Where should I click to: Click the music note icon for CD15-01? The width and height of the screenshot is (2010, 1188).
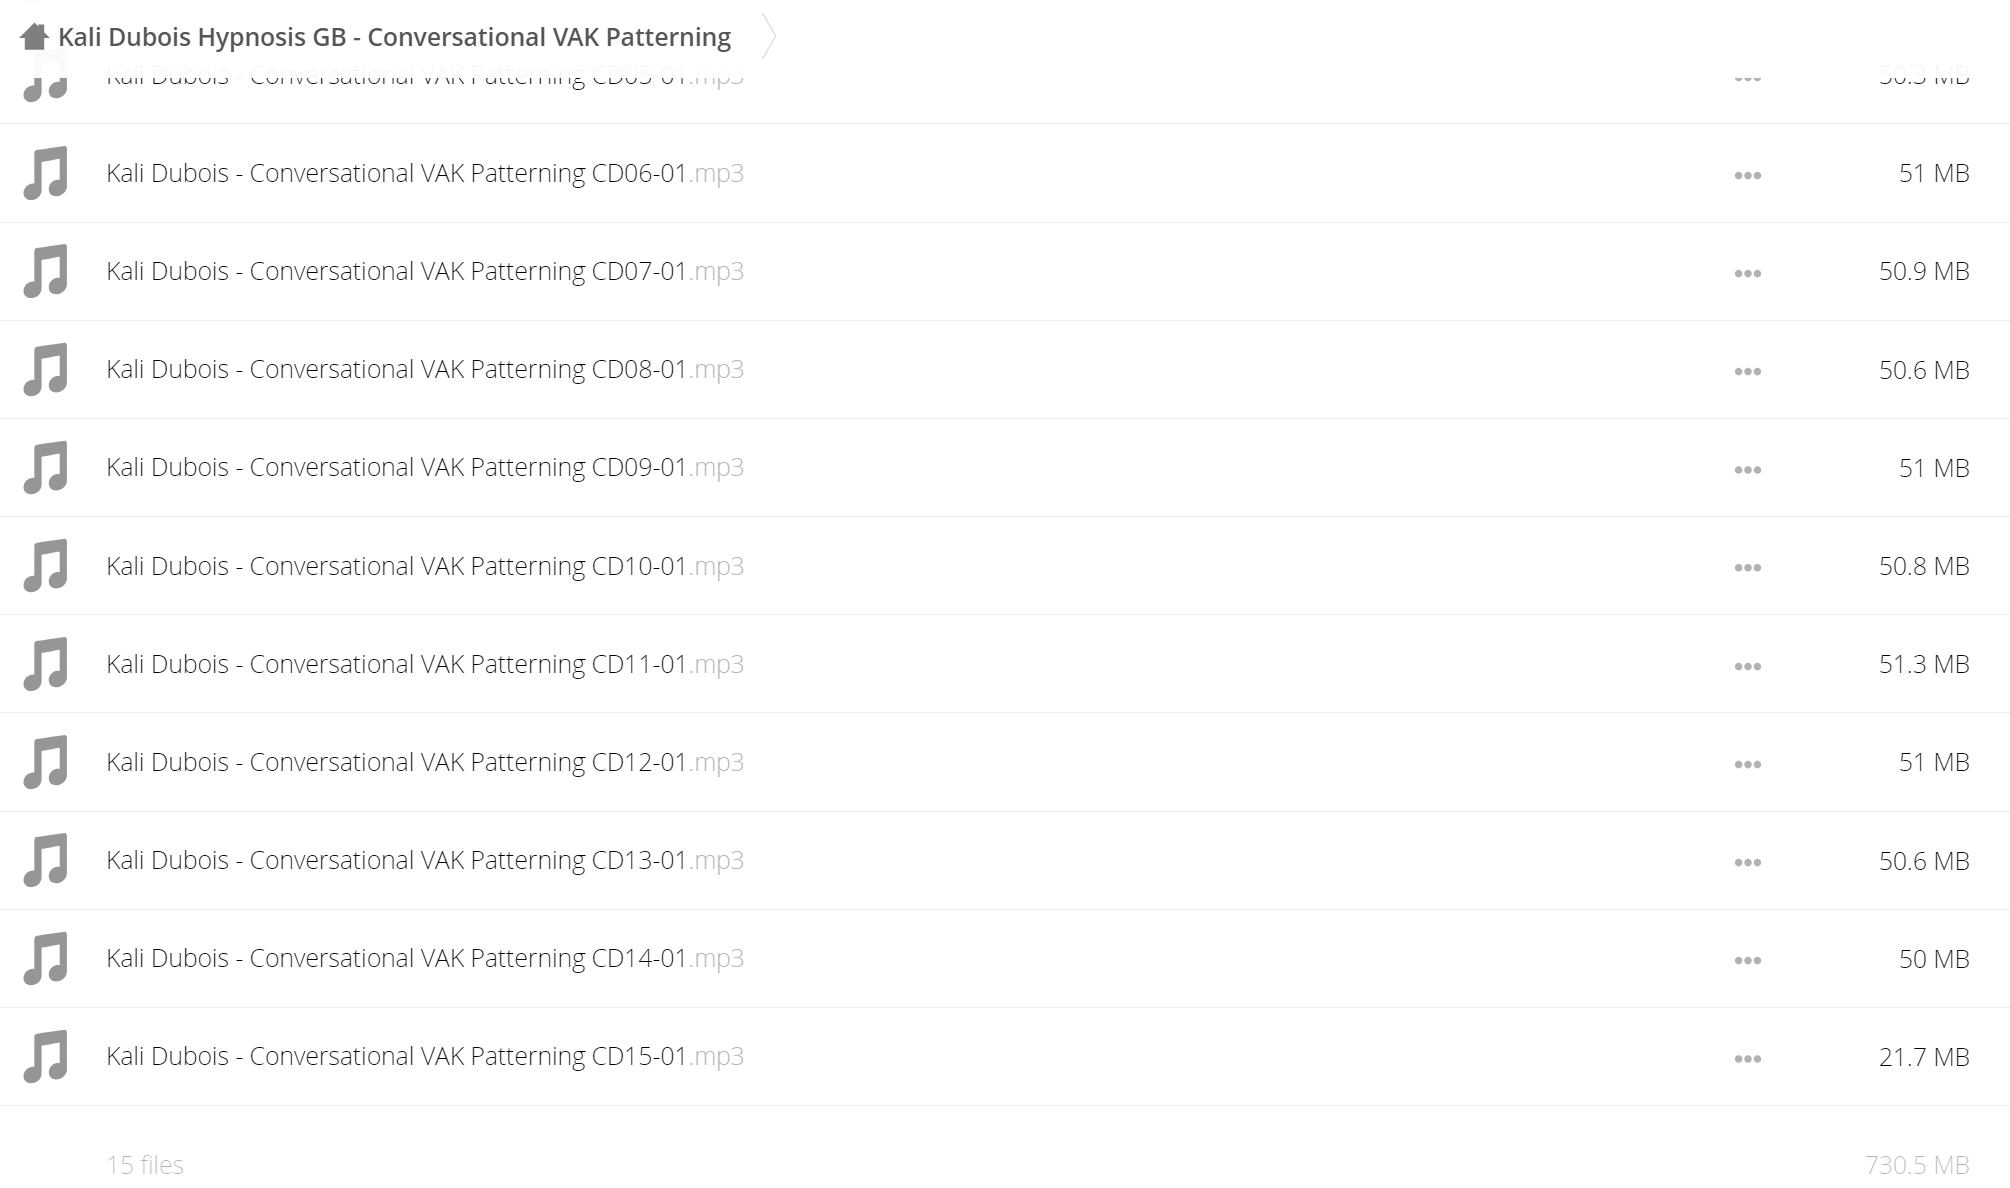coord(45,1056)
